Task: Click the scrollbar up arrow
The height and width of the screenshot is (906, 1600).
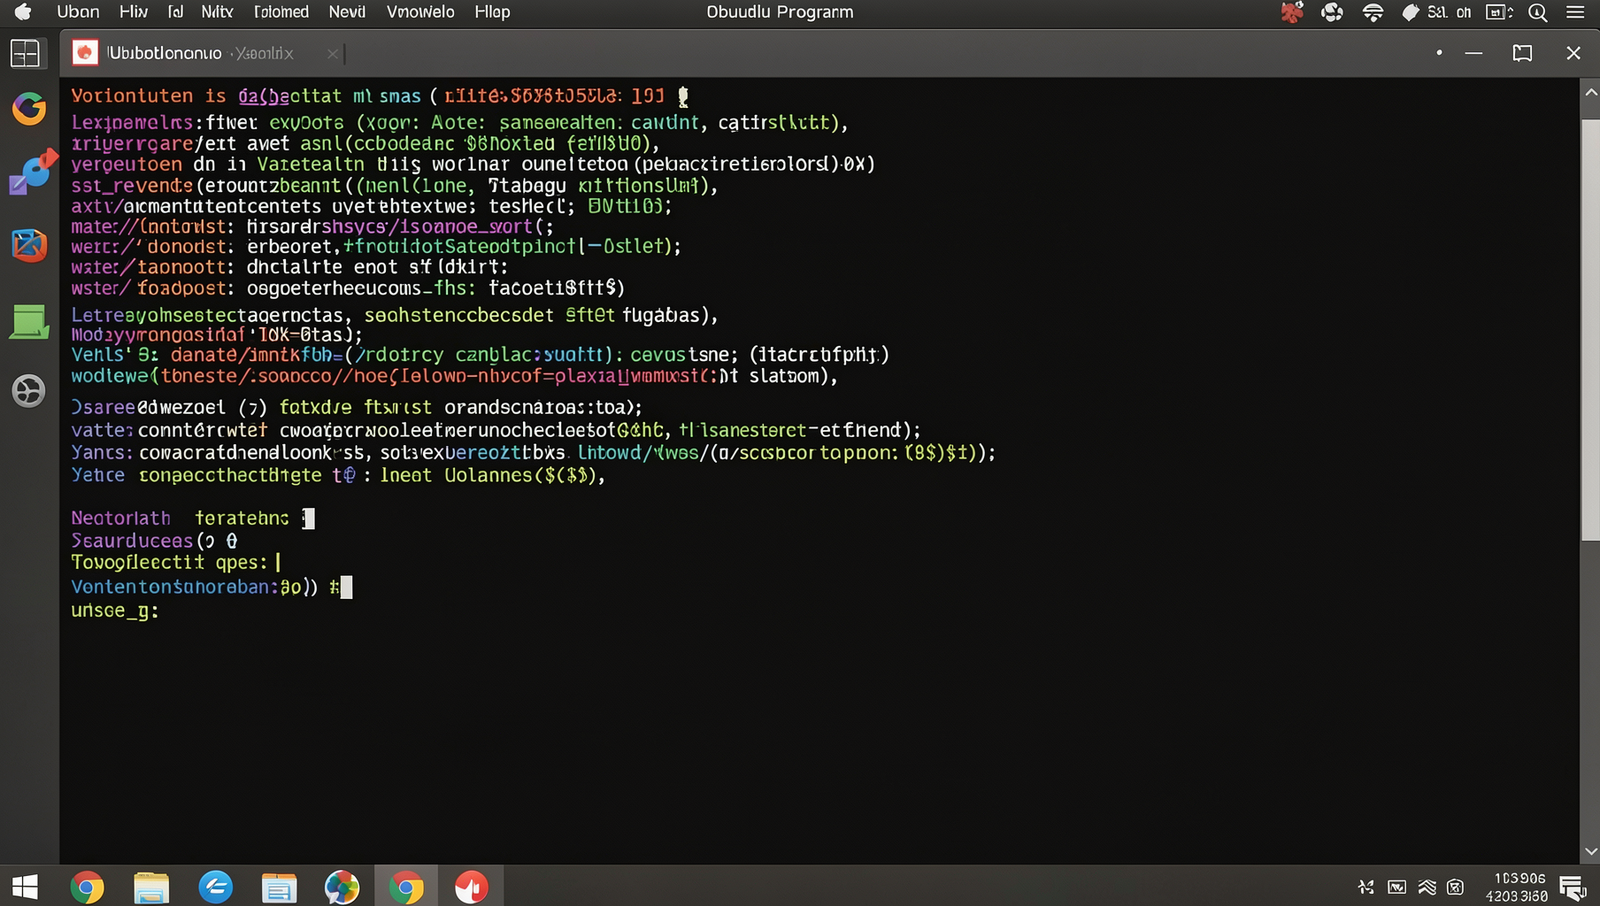Action: coord(1590,92)
